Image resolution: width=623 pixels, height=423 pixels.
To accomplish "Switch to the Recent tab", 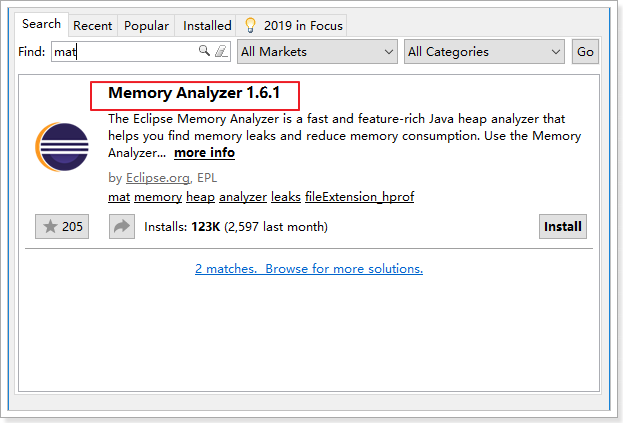I will pos(92,25).
